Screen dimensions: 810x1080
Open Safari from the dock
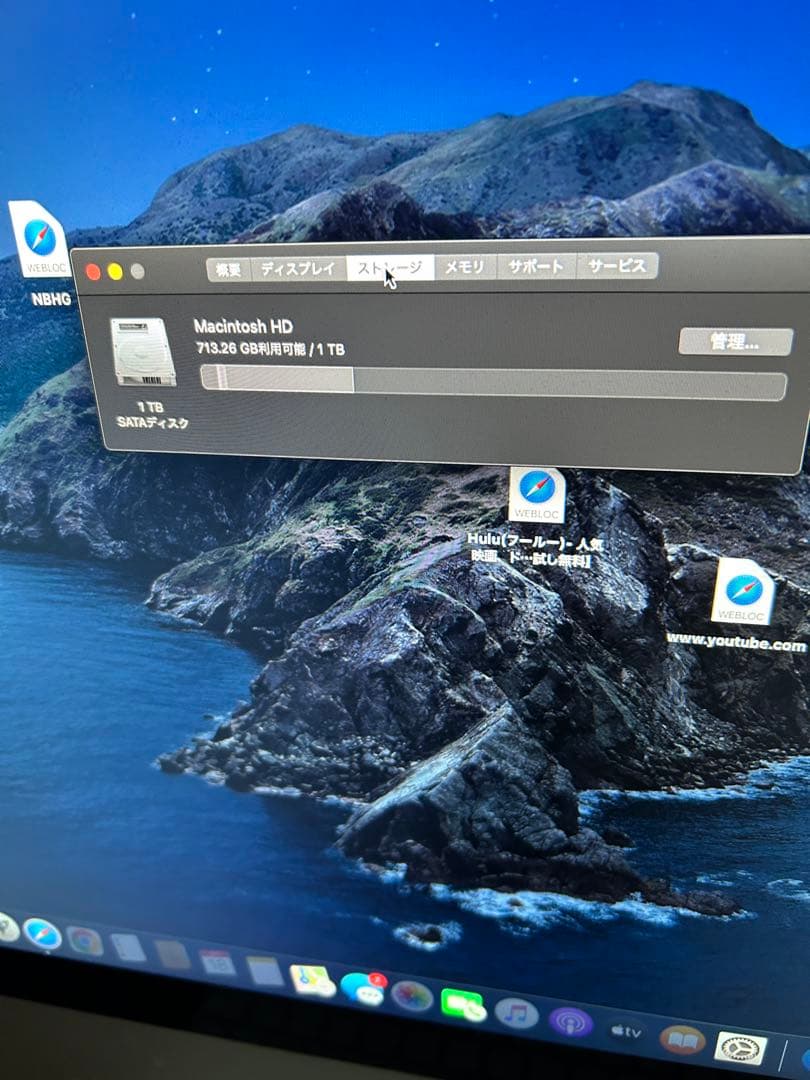(41, 934)
